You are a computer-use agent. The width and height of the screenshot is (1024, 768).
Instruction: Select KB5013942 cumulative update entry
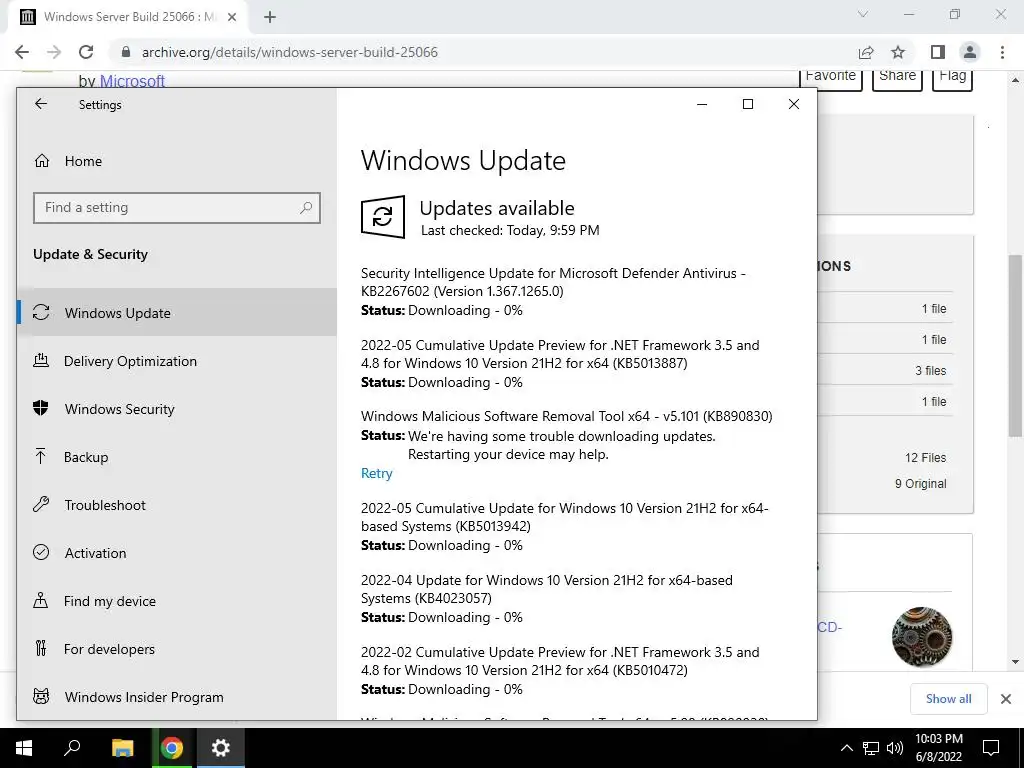(564, 517)
